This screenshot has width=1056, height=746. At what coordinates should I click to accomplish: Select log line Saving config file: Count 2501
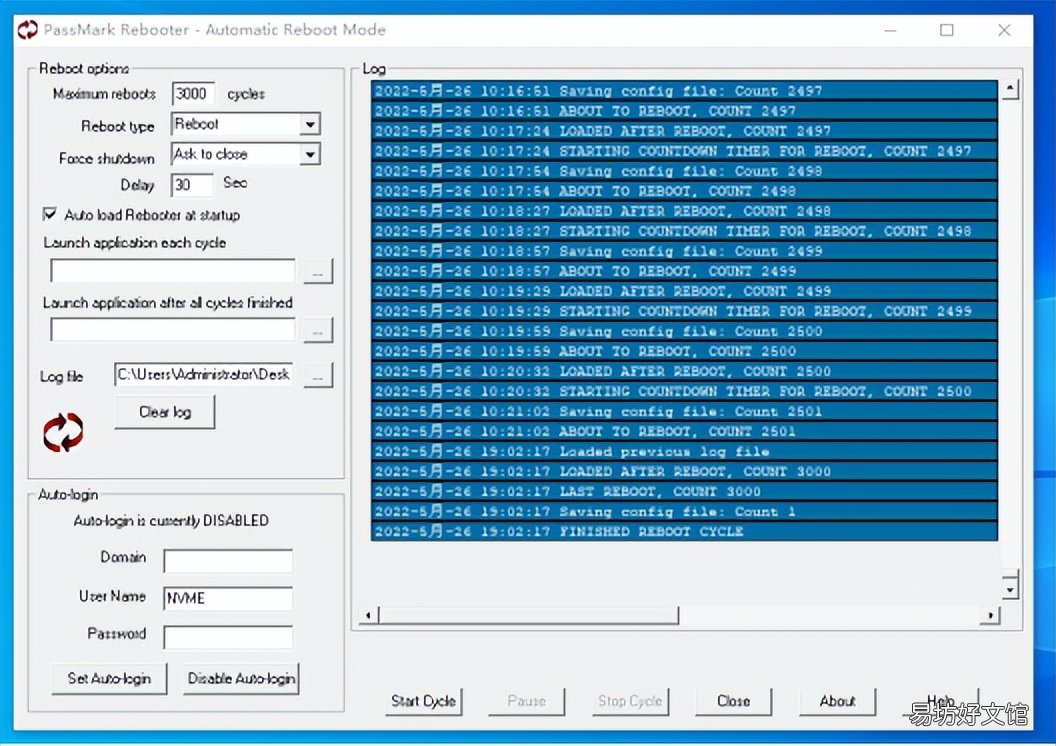[684, 411]
